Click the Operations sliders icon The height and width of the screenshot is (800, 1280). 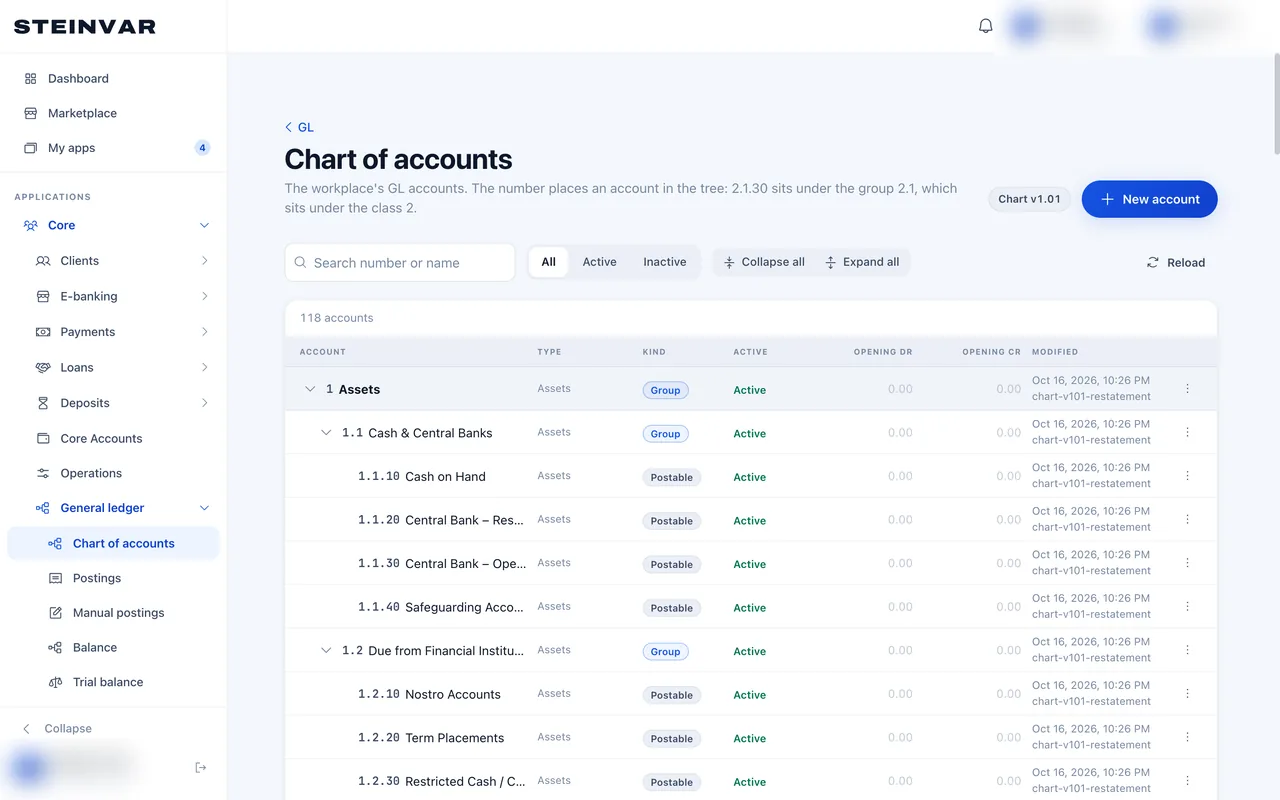[43, 473]
